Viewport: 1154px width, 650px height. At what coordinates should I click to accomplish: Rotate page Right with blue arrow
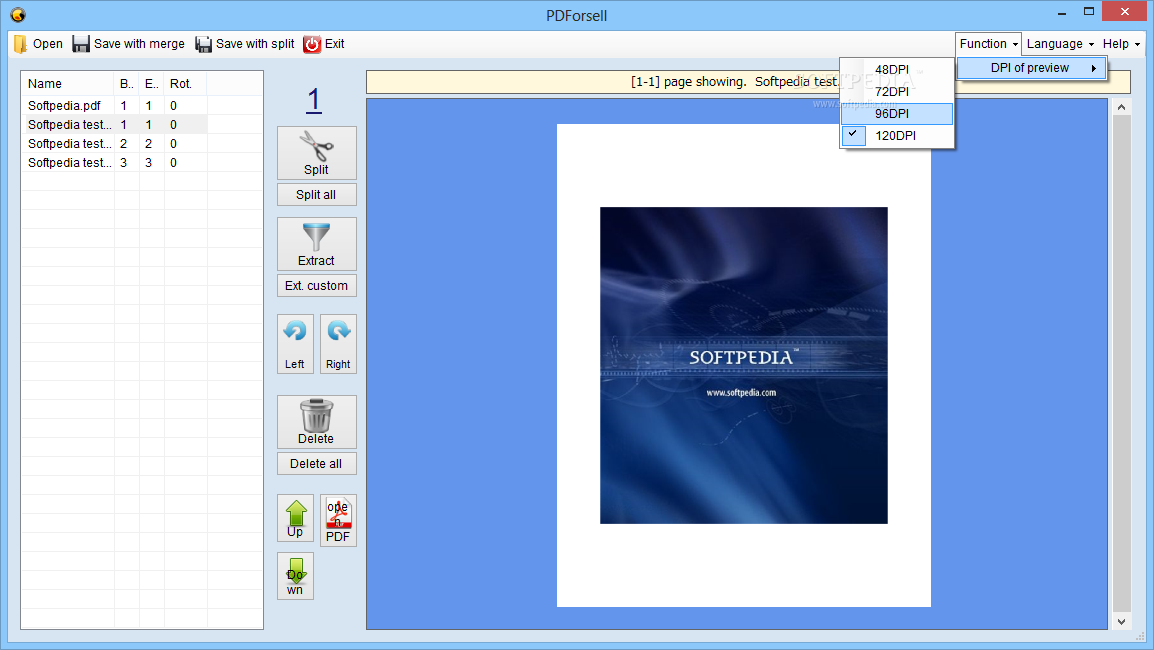pos(339,344)
